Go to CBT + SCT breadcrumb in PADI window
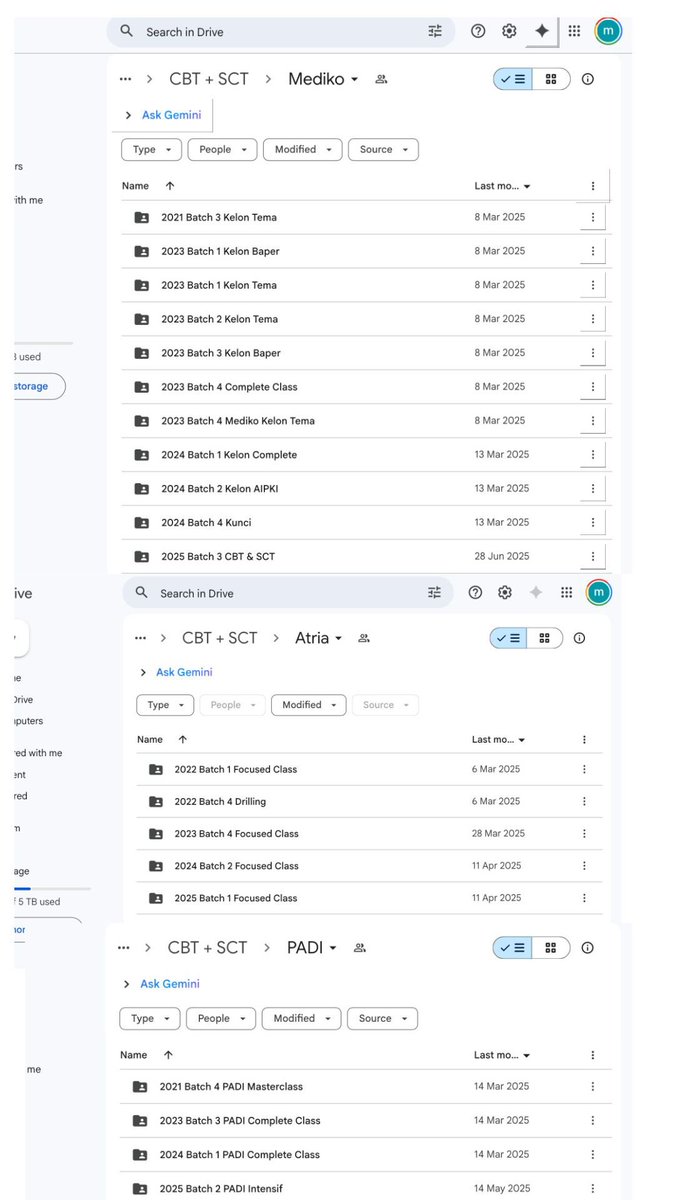Viewport: 675px width, 1200px height. pos(207,948)
